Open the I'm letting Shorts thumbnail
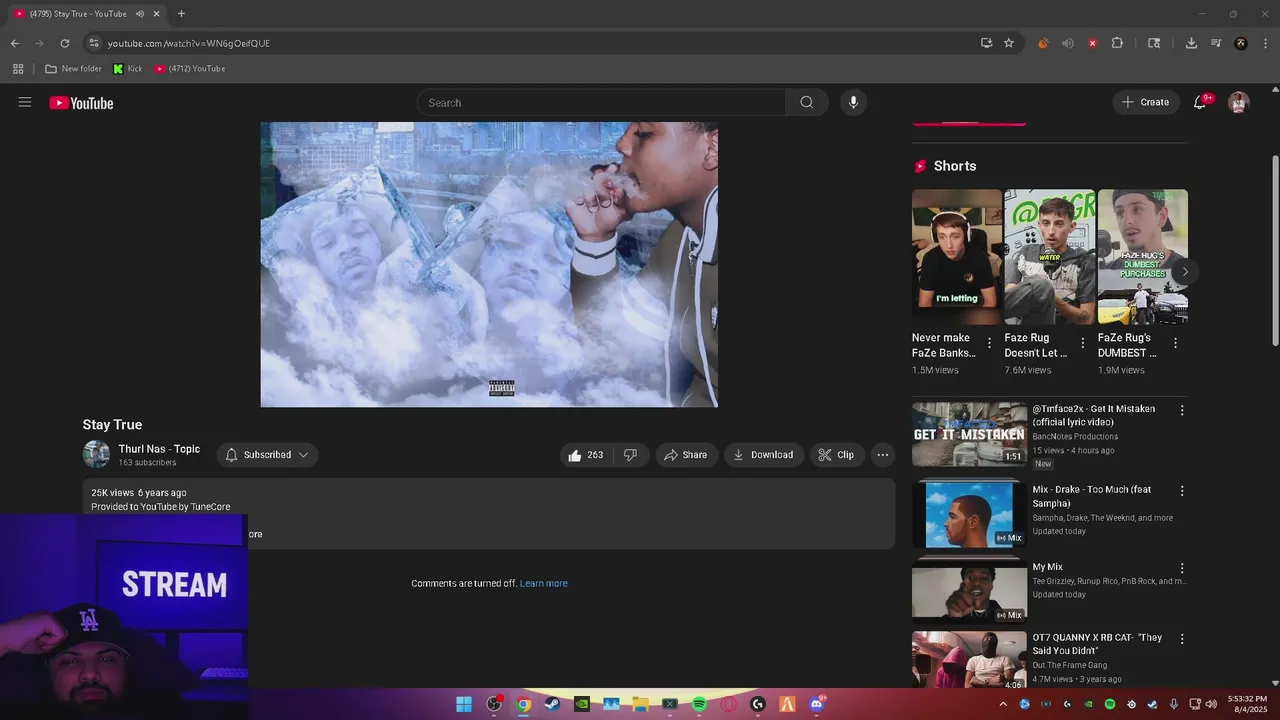This screenshot has width=1280, height=720. coord(956,257)
